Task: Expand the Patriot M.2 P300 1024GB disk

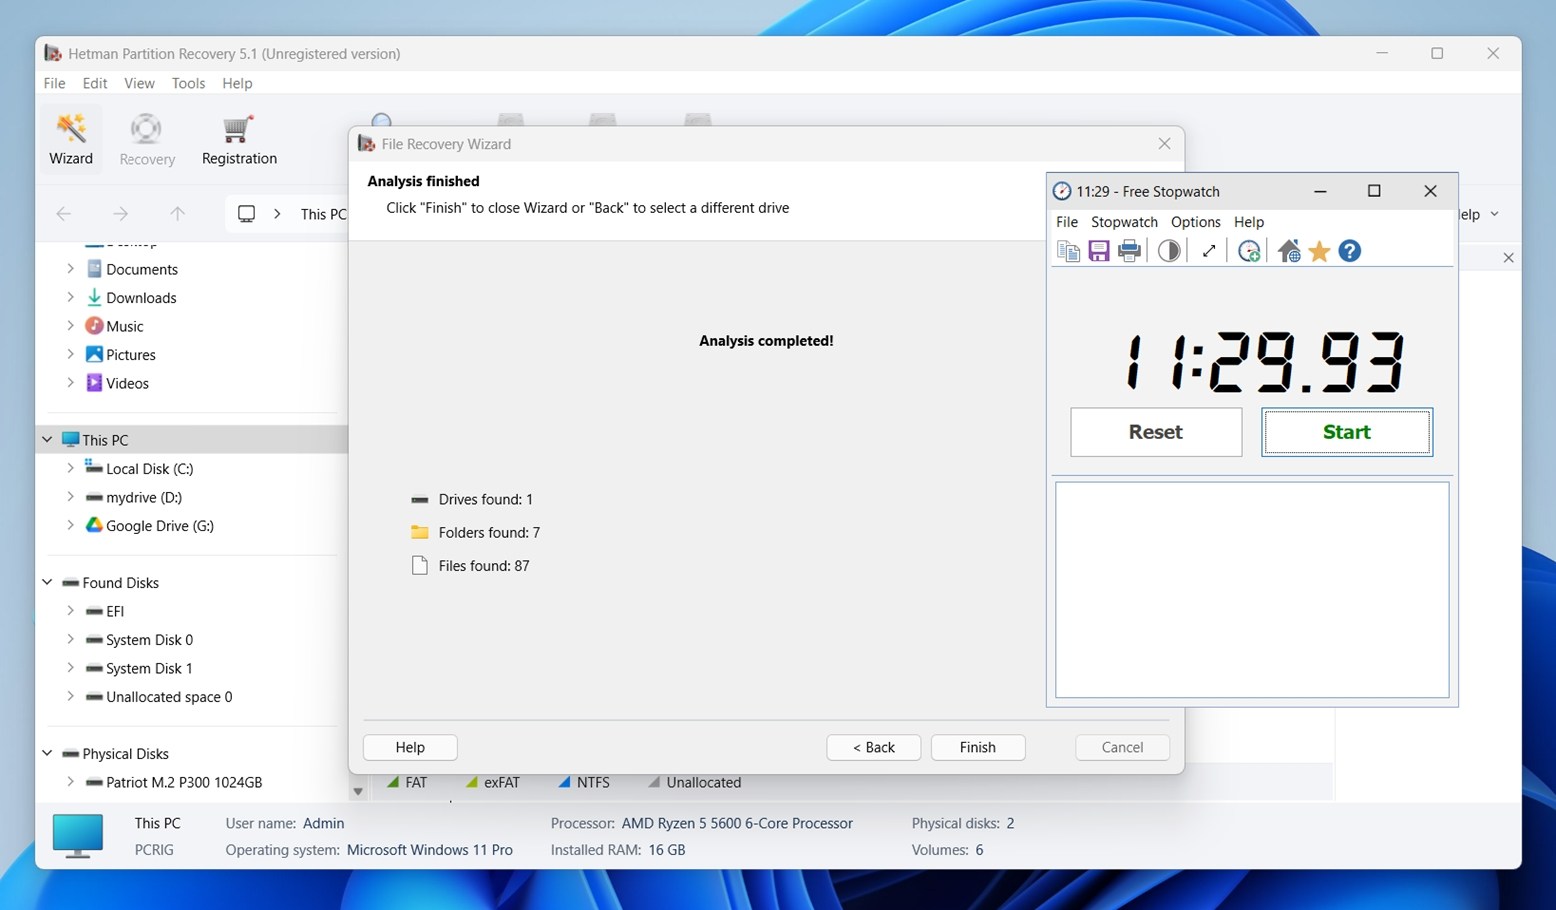Action: coord(70,782)
